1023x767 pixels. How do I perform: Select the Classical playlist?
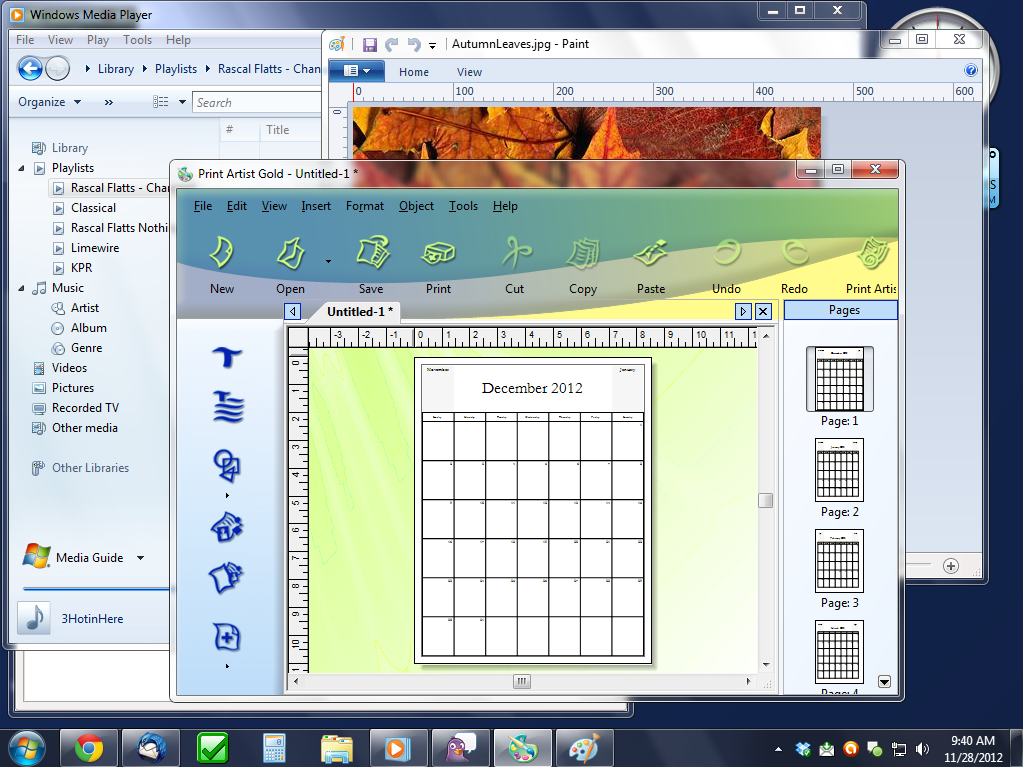pos(93,208)
